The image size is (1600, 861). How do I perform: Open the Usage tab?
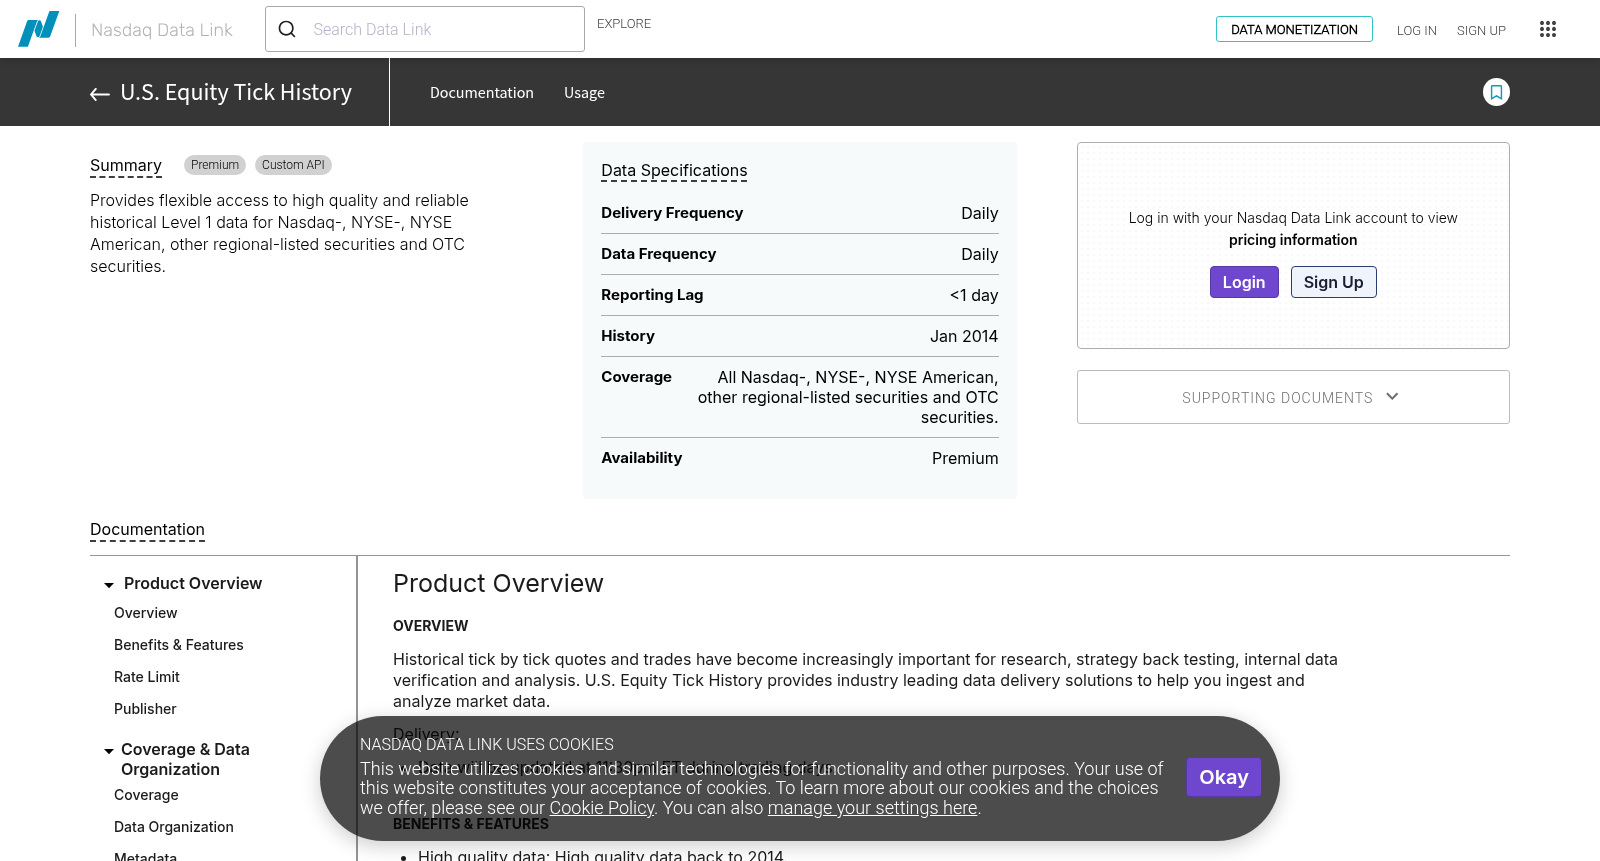pyautogui.click(x=584, y=92)
